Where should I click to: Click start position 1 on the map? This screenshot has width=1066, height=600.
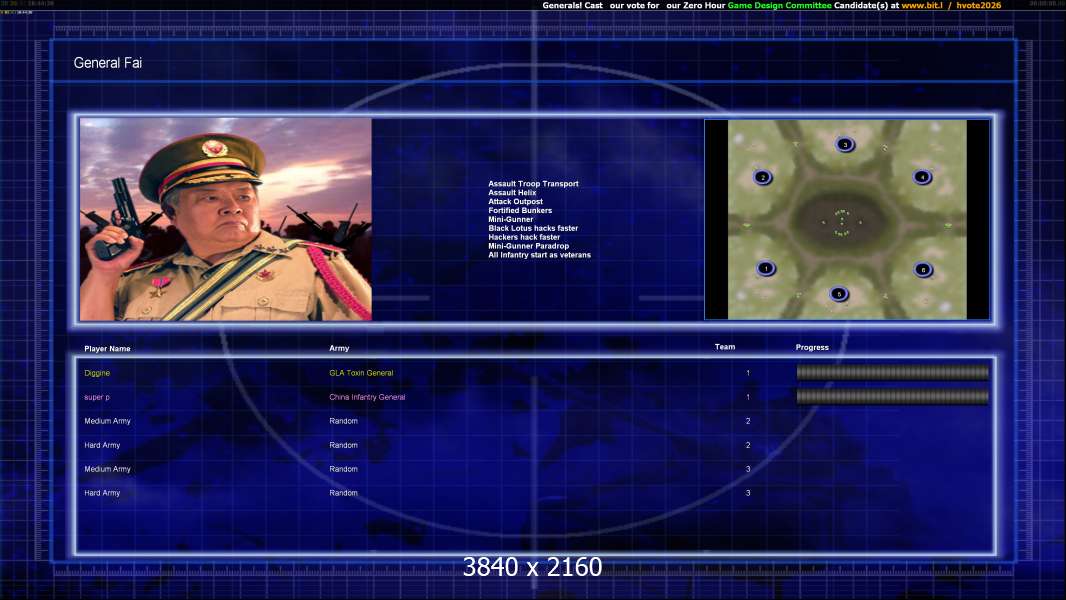click(x=766, y=268)
